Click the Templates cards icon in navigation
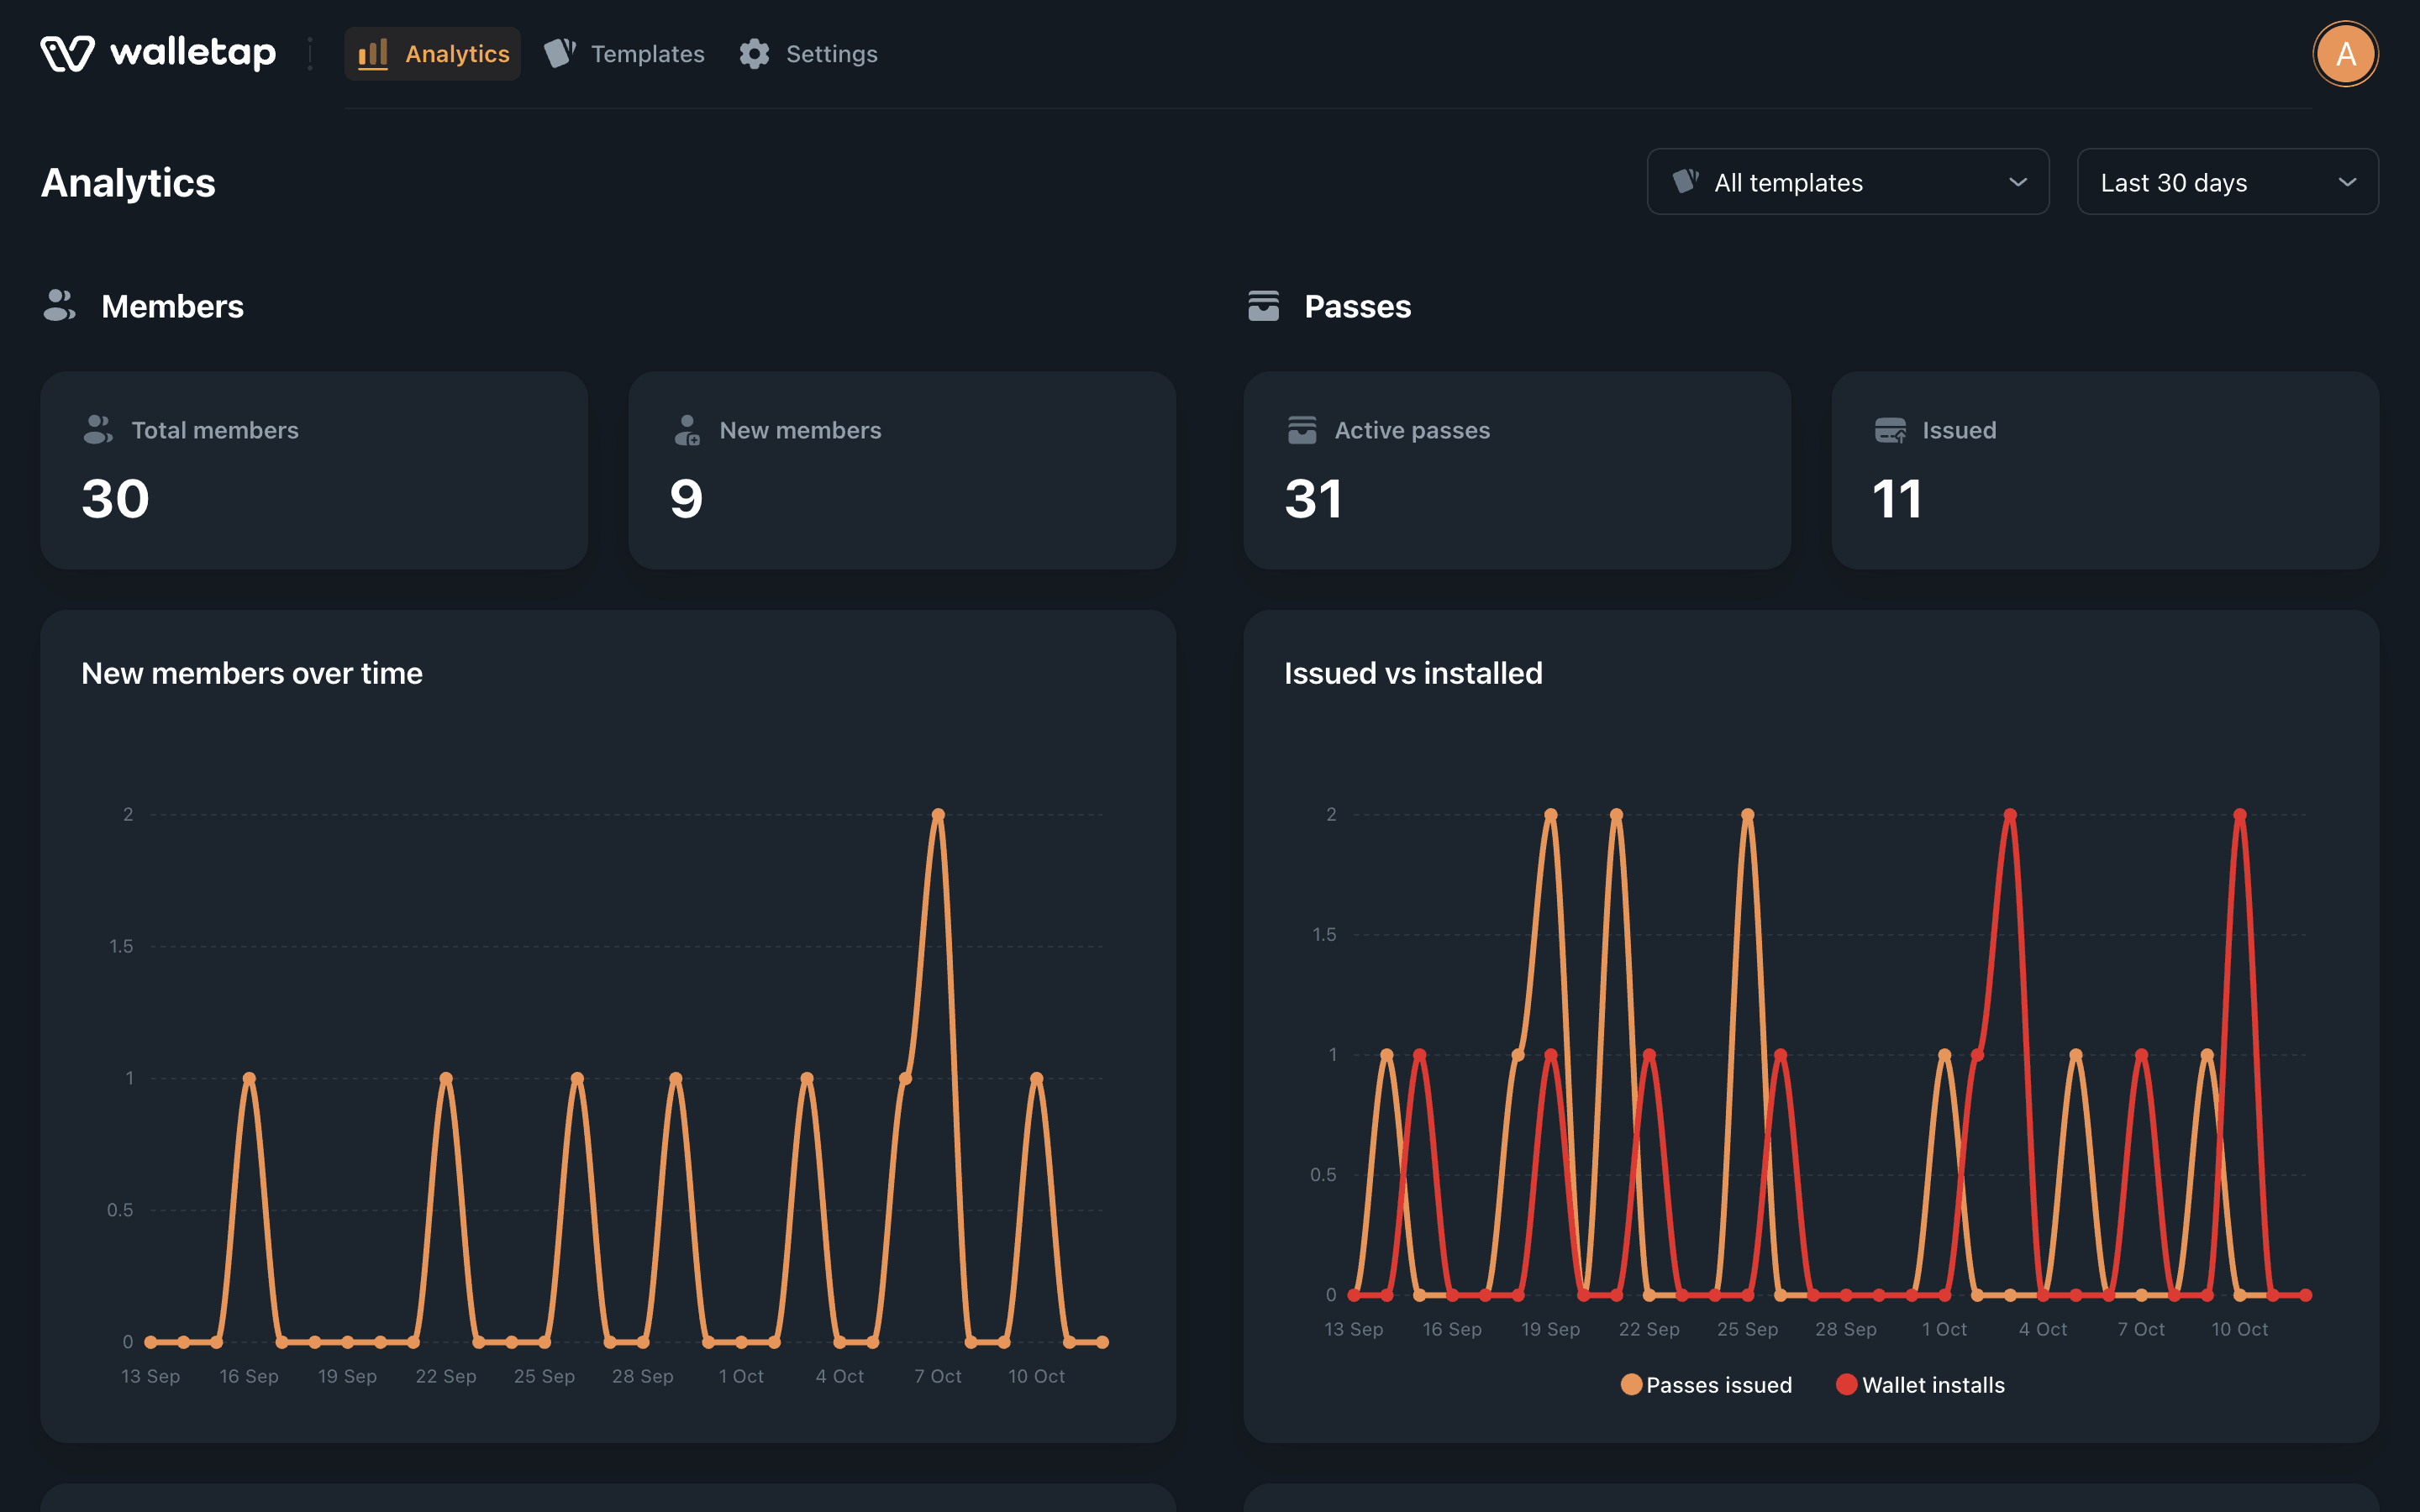Viewport: 2420px width, 1512px height. click(x=560, y=54)
